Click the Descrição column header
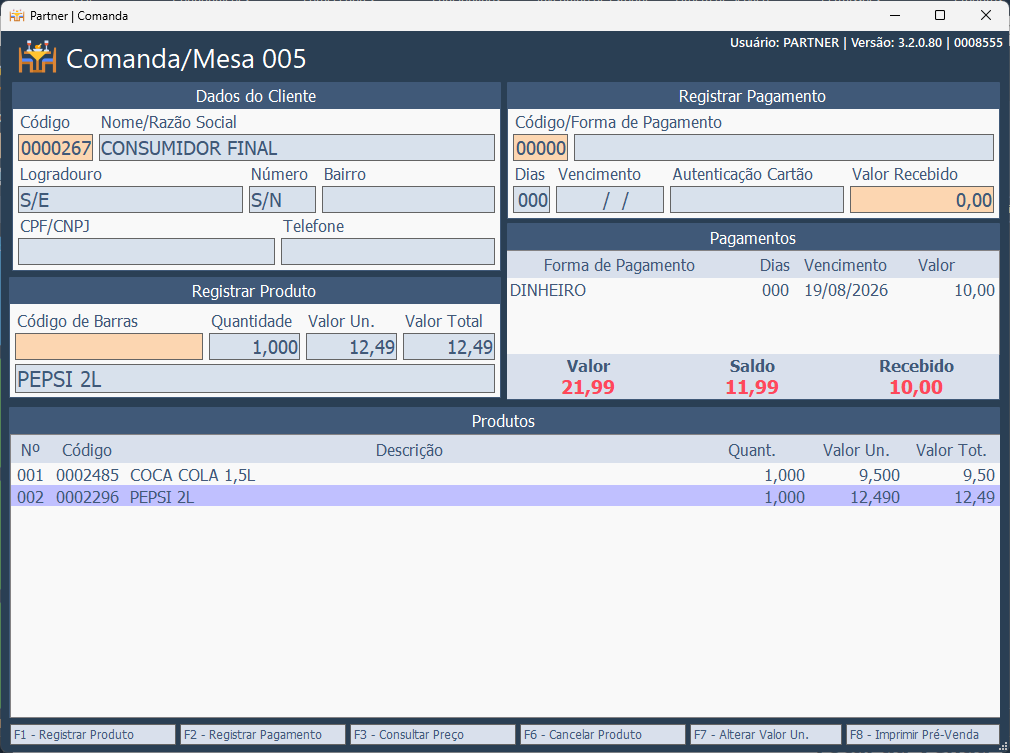This screenshot has height=753, width=1010. click(x=409, y=450)
